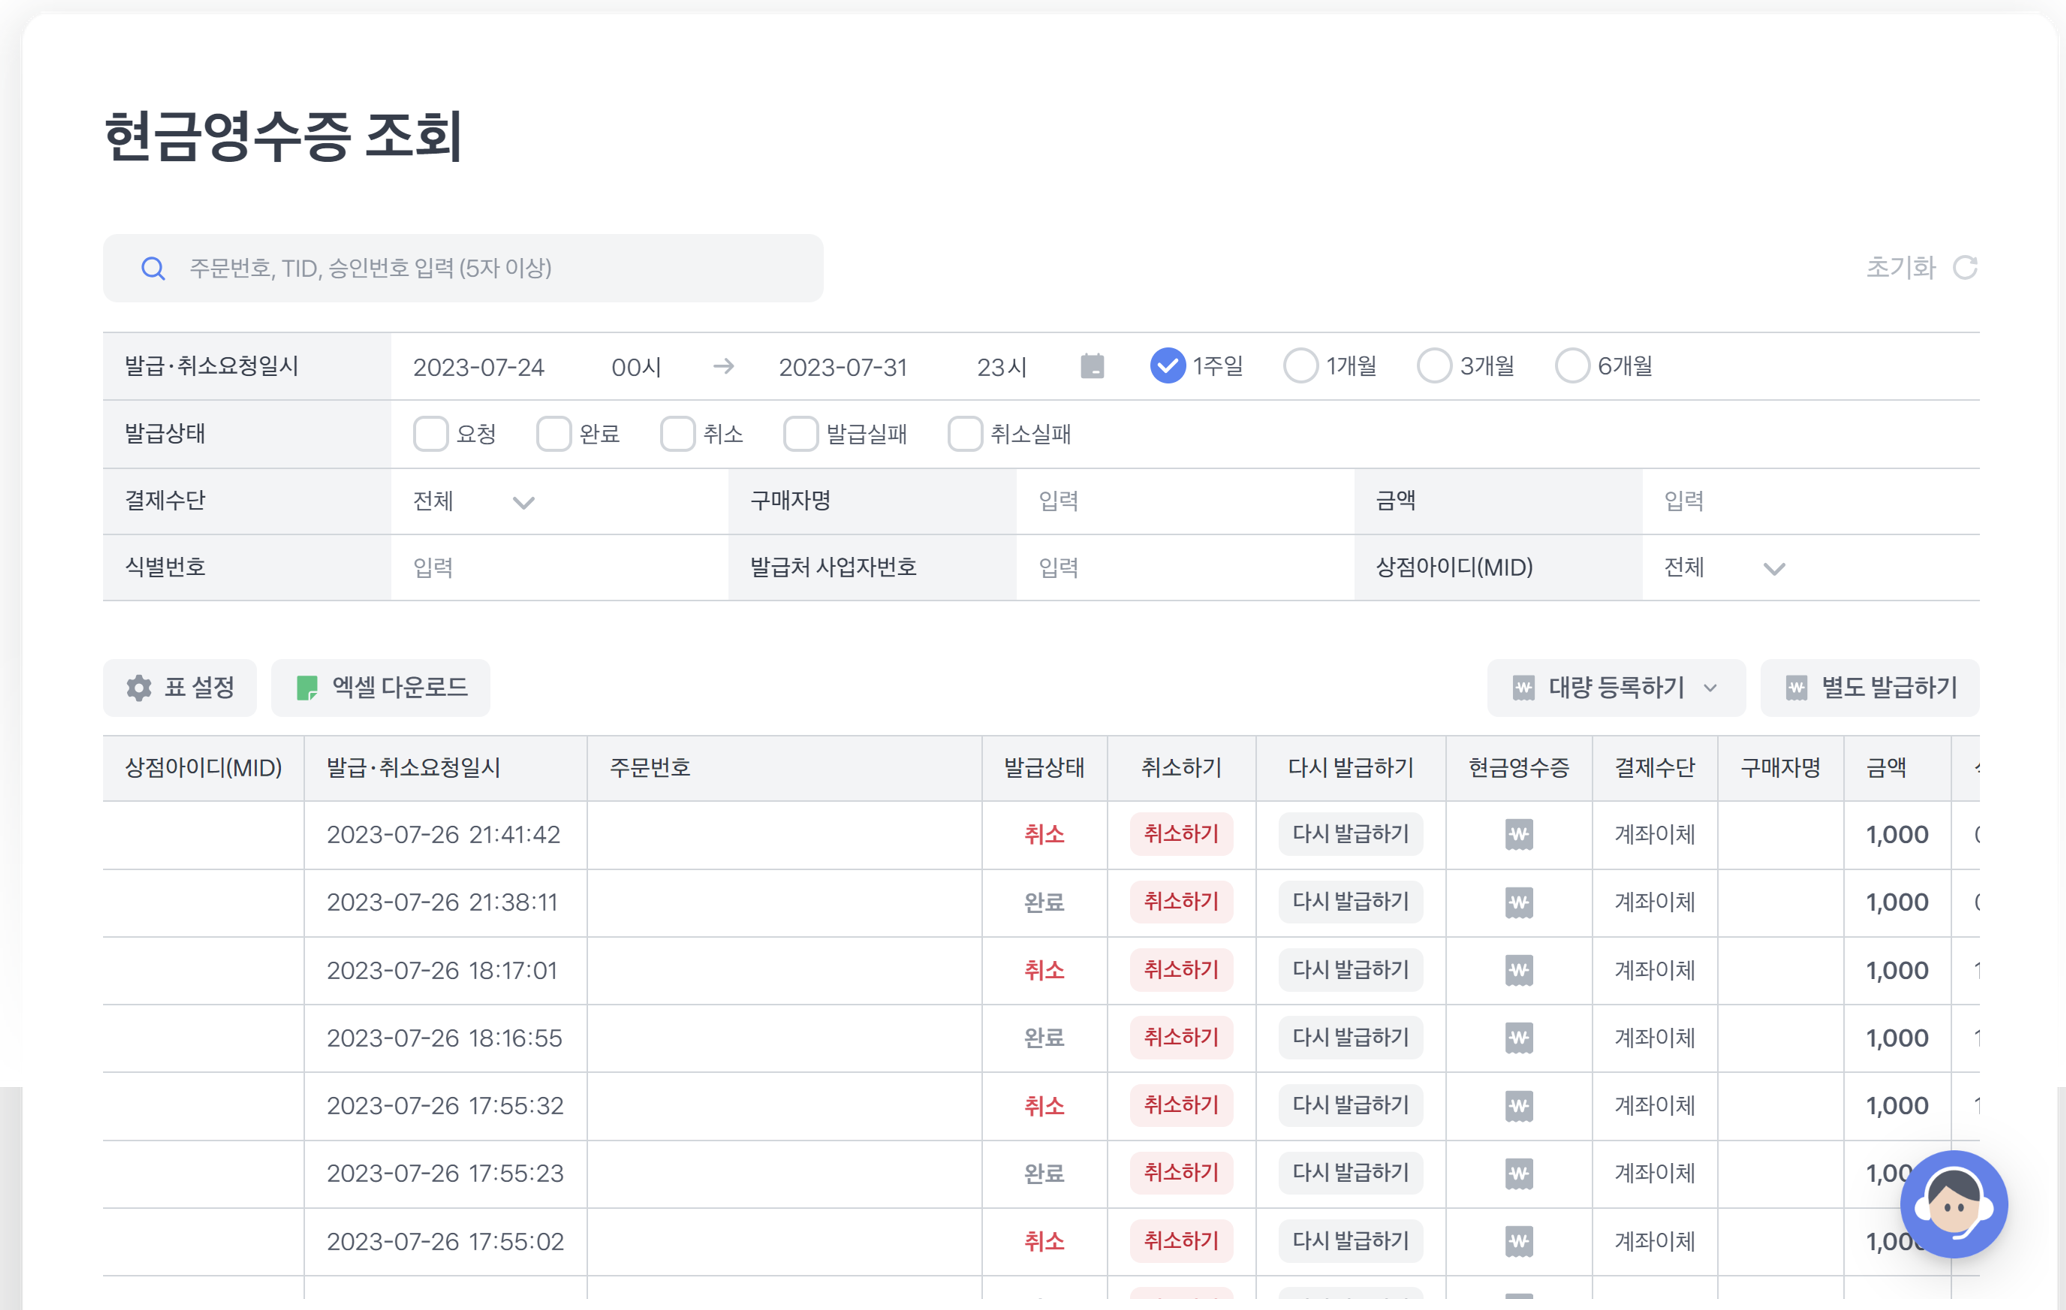
Task: Open the 표 설정 gear settings
Action: click(139, 688)
